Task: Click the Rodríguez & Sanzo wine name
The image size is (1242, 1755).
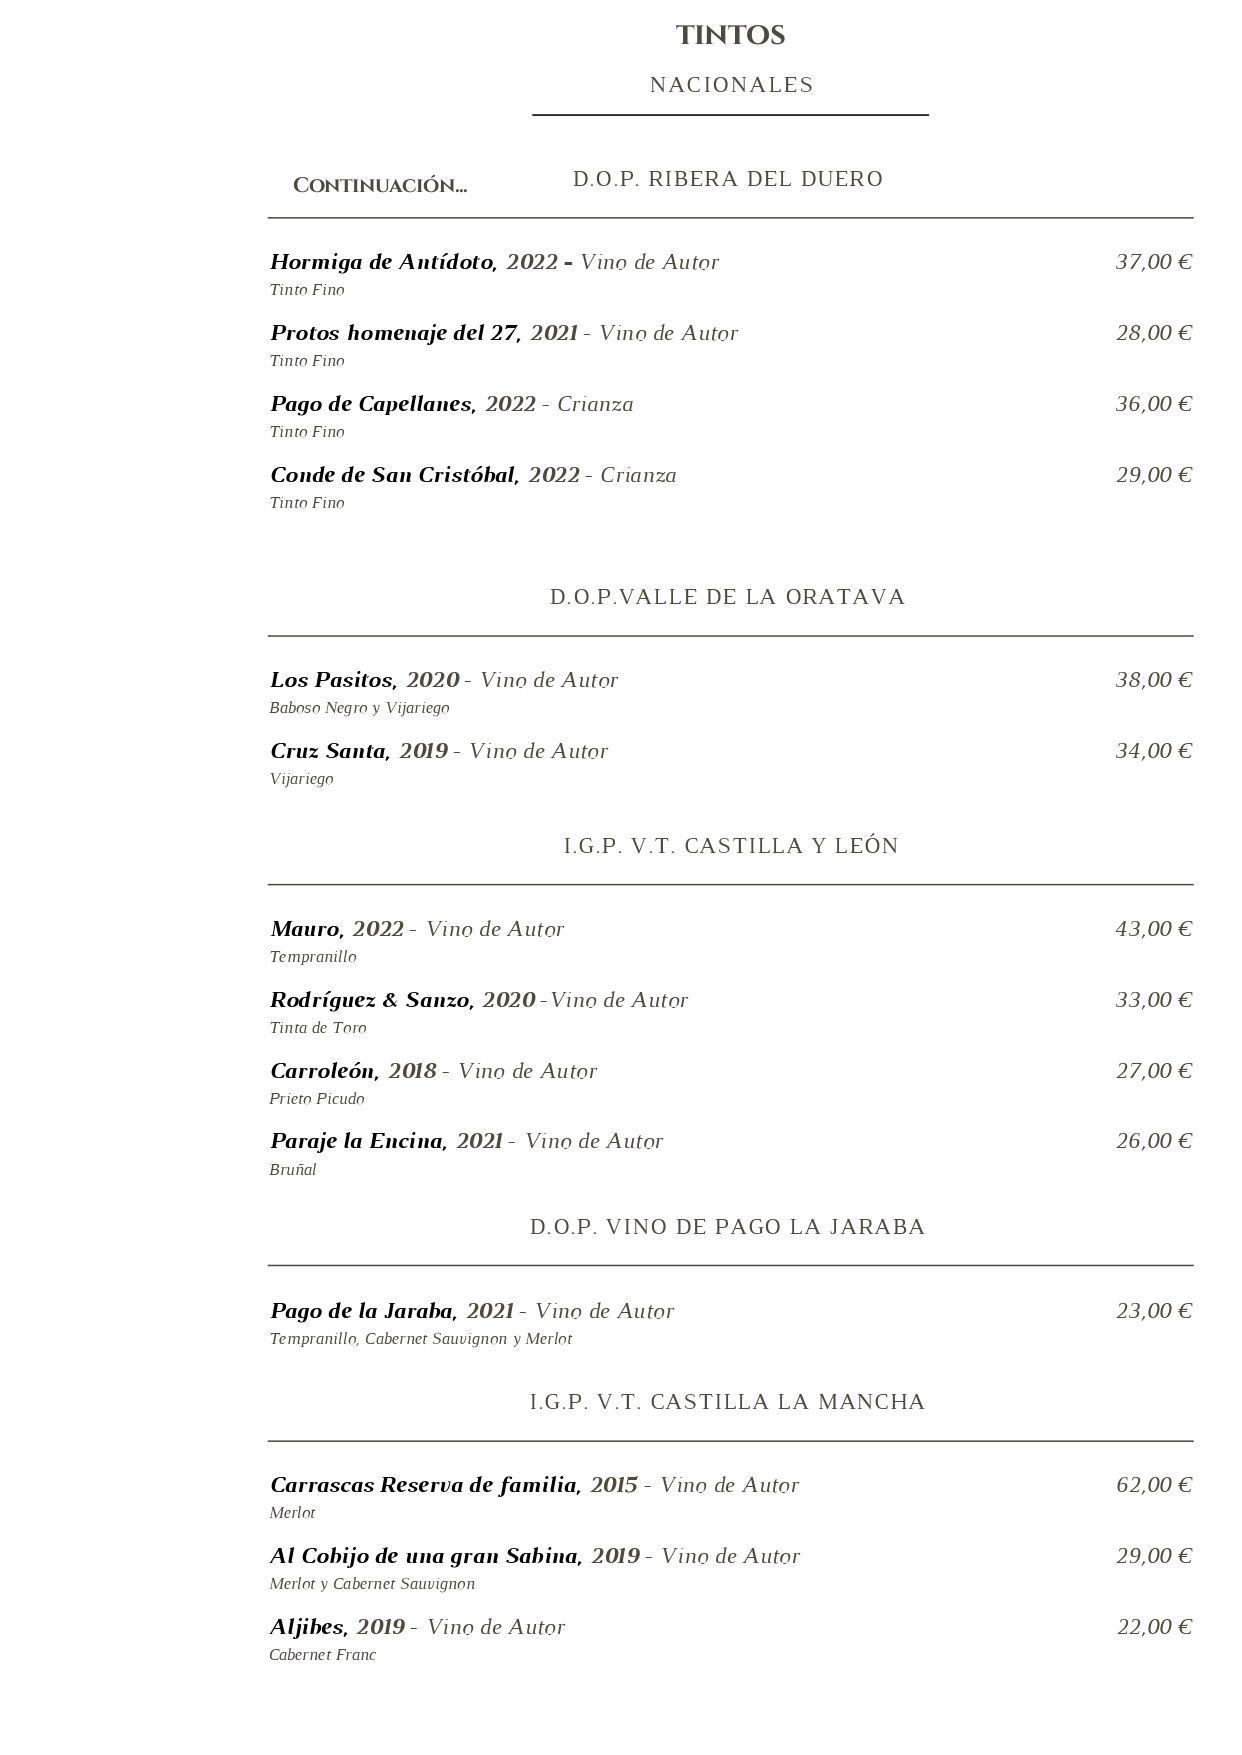Action: coord(371,1000)
